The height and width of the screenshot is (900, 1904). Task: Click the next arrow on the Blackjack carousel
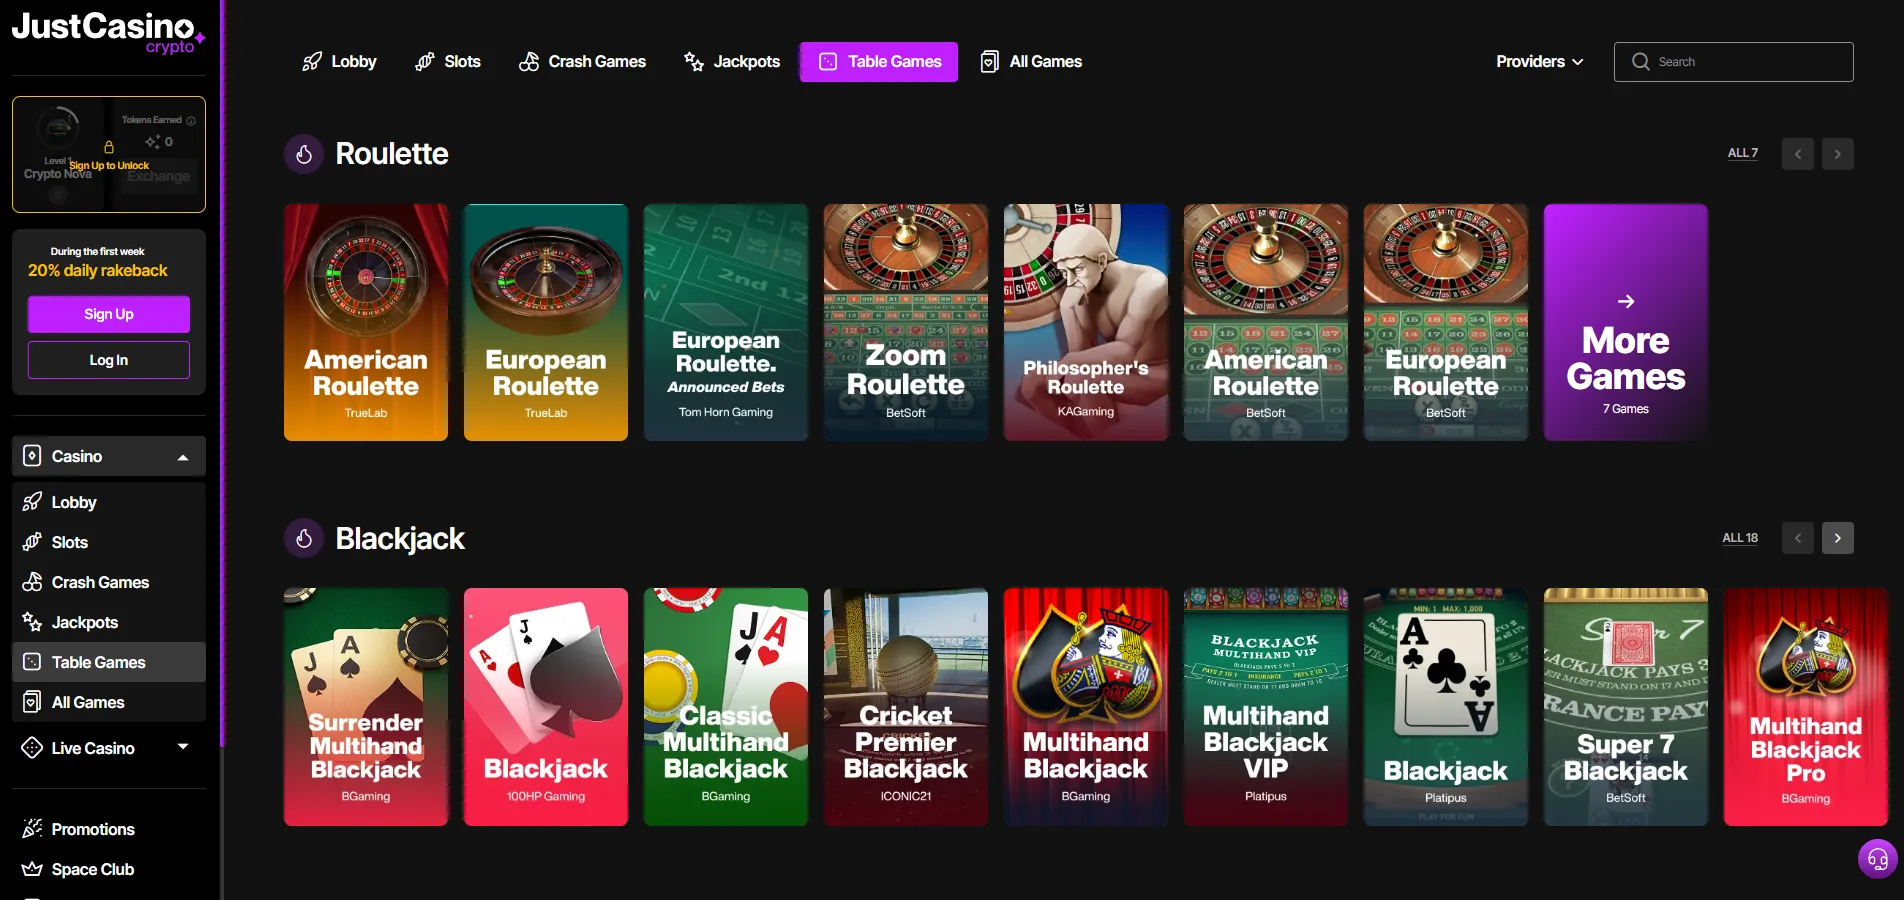tap(1837, 538)
